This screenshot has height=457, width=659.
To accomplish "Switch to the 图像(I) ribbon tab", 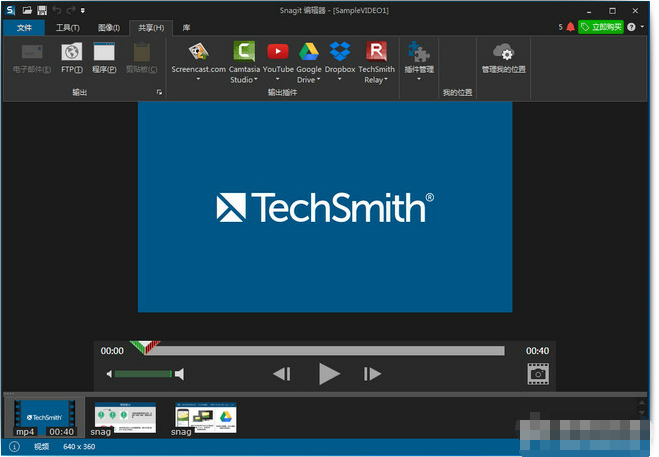I will (x=109, y=28).
